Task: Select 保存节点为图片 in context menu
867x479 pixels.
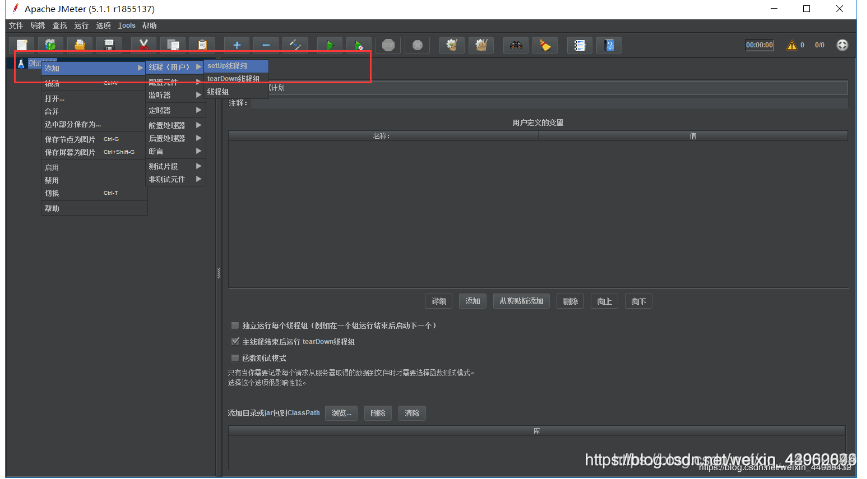Action: [x=93, y=139]
